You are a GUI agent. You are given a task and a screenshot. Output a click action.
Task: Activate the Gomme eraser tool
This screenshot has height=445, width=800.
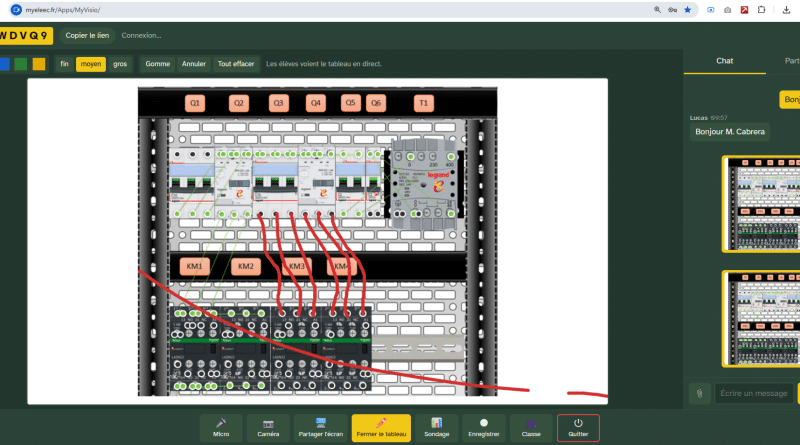[x=158, y=64]
